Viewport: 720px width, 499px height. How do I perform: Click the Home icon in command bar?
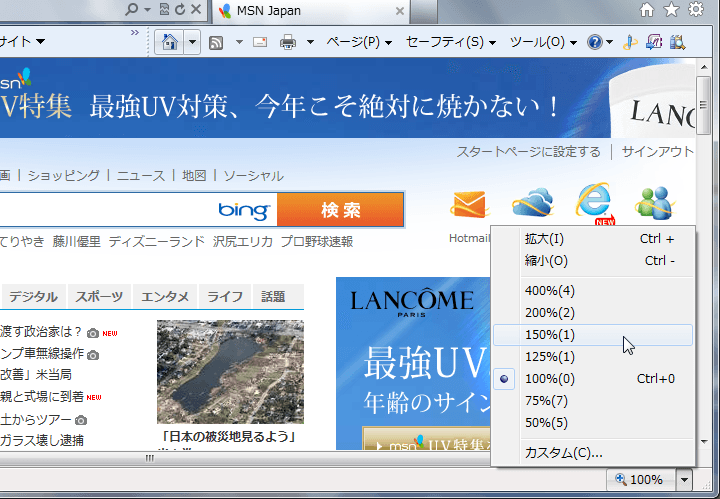pos(169,42)
